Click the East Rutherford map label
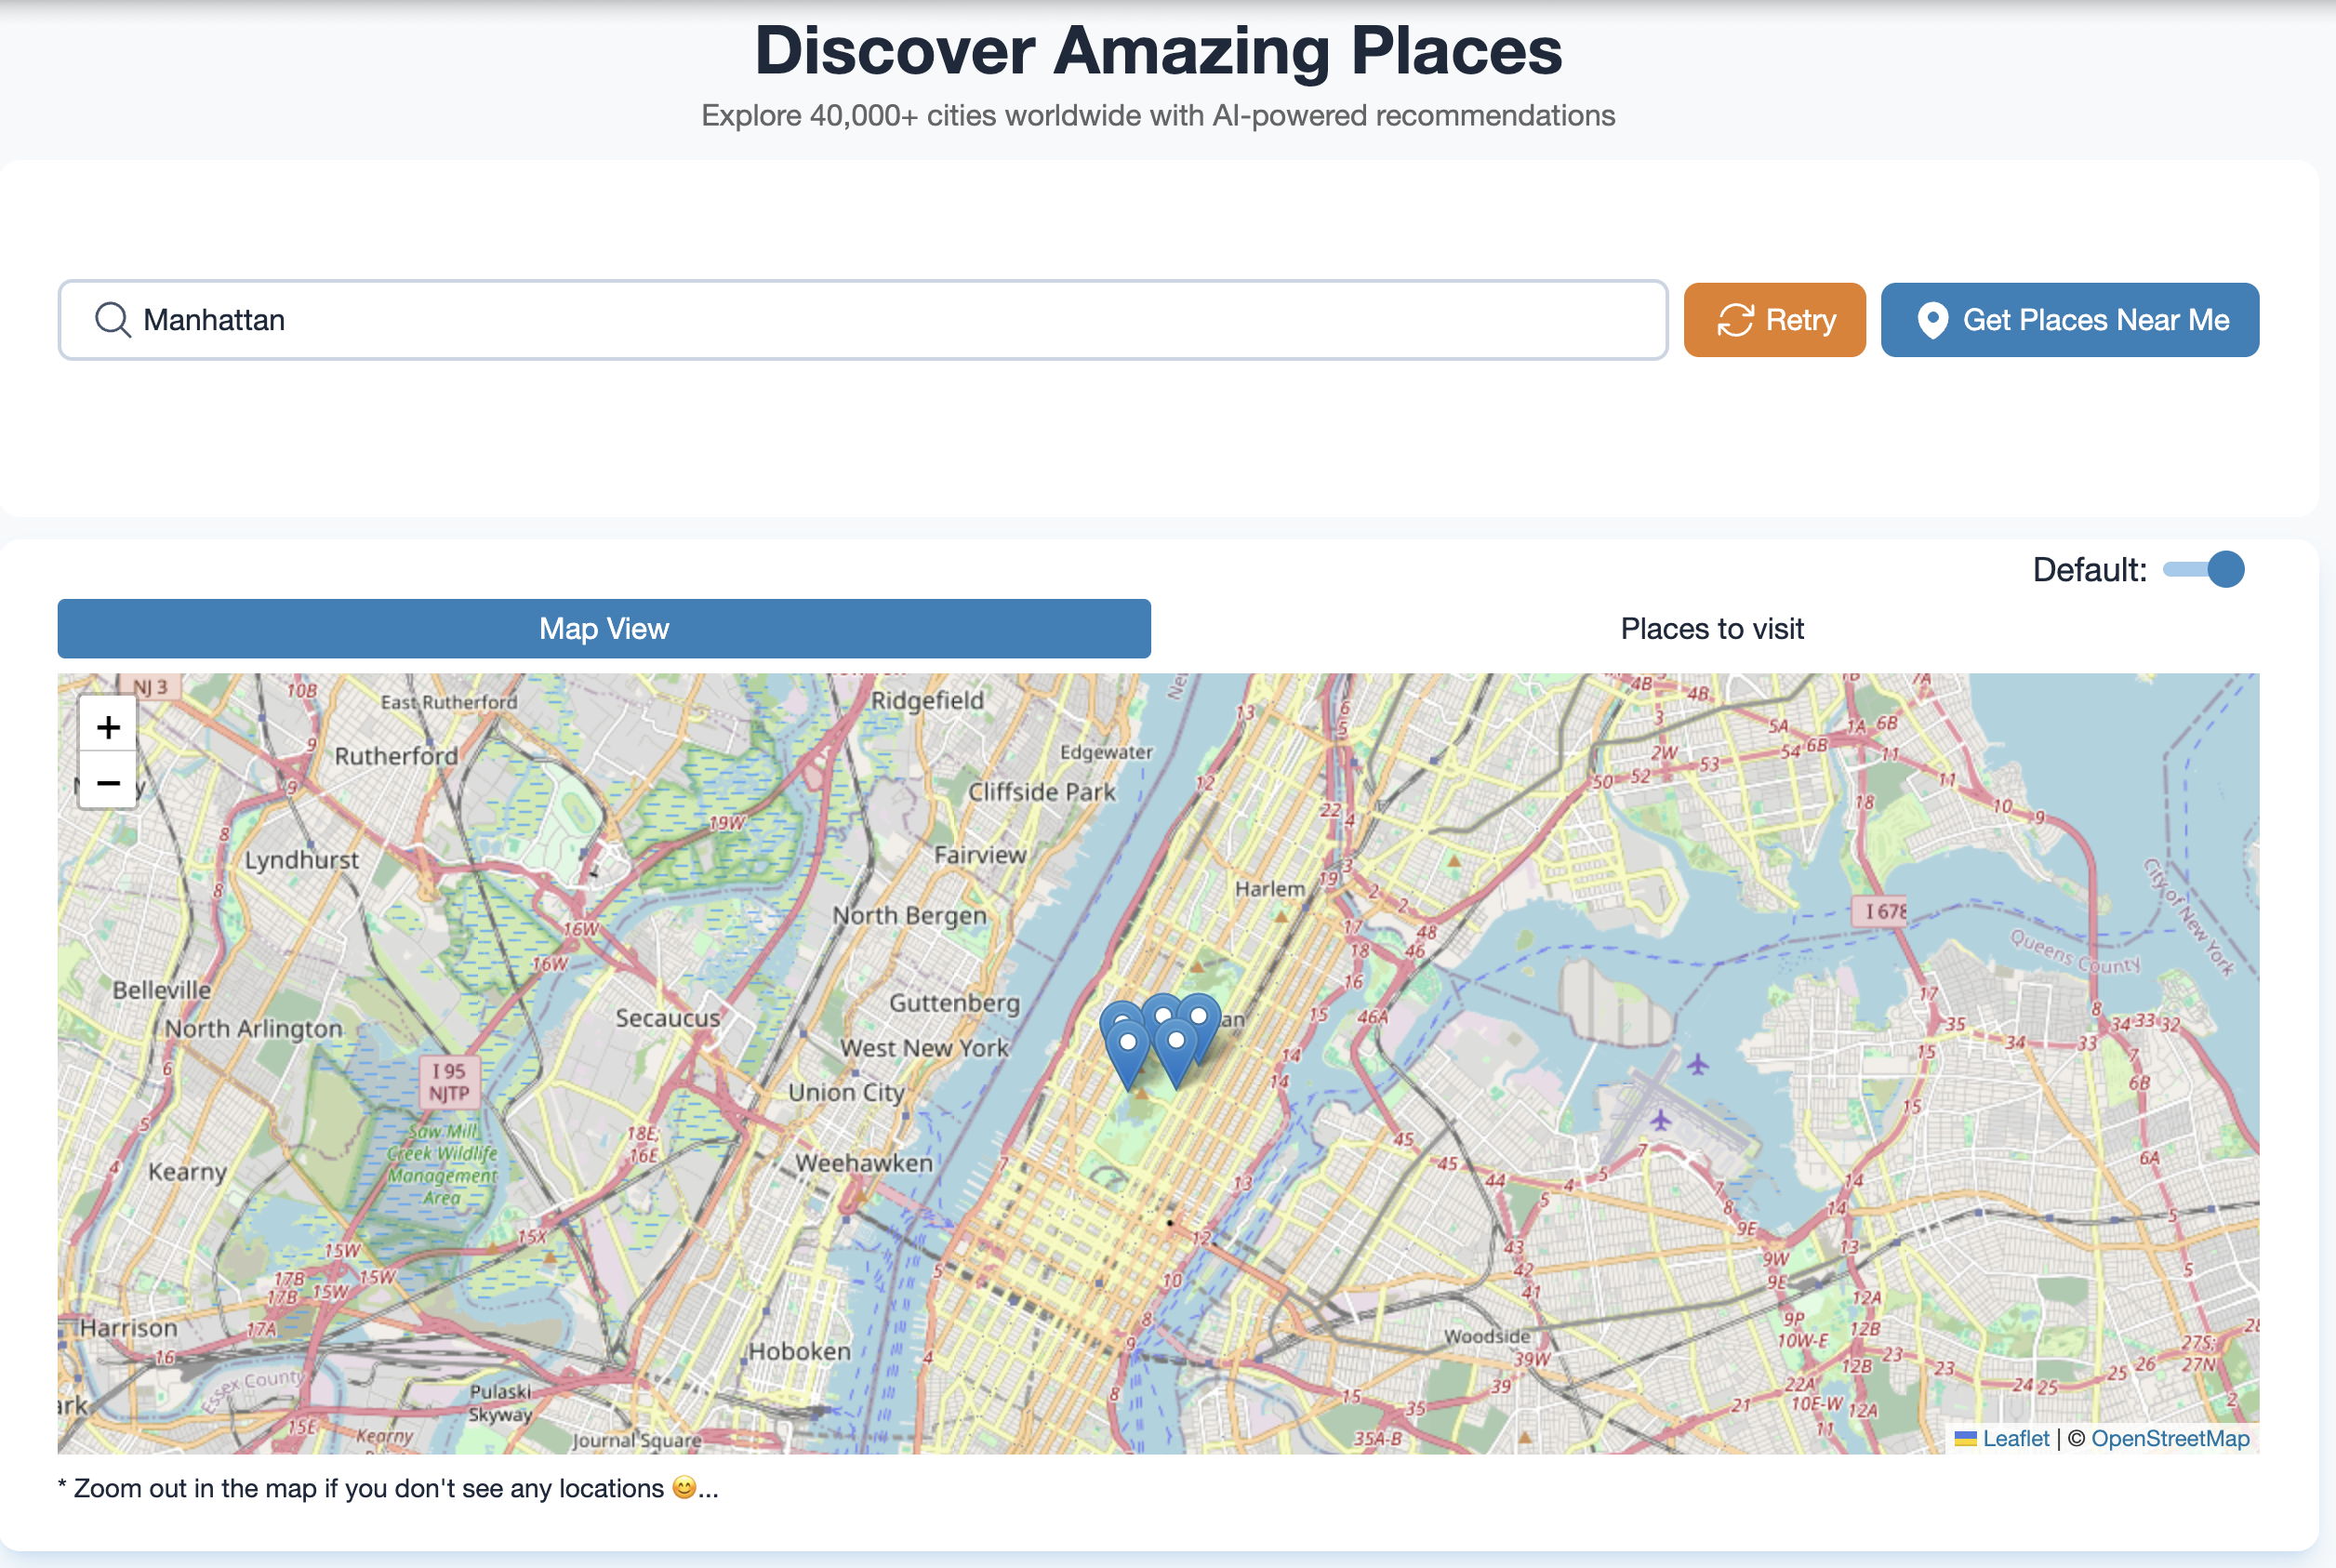The height and width of the screenshot is (1568, 2336). 449,702
